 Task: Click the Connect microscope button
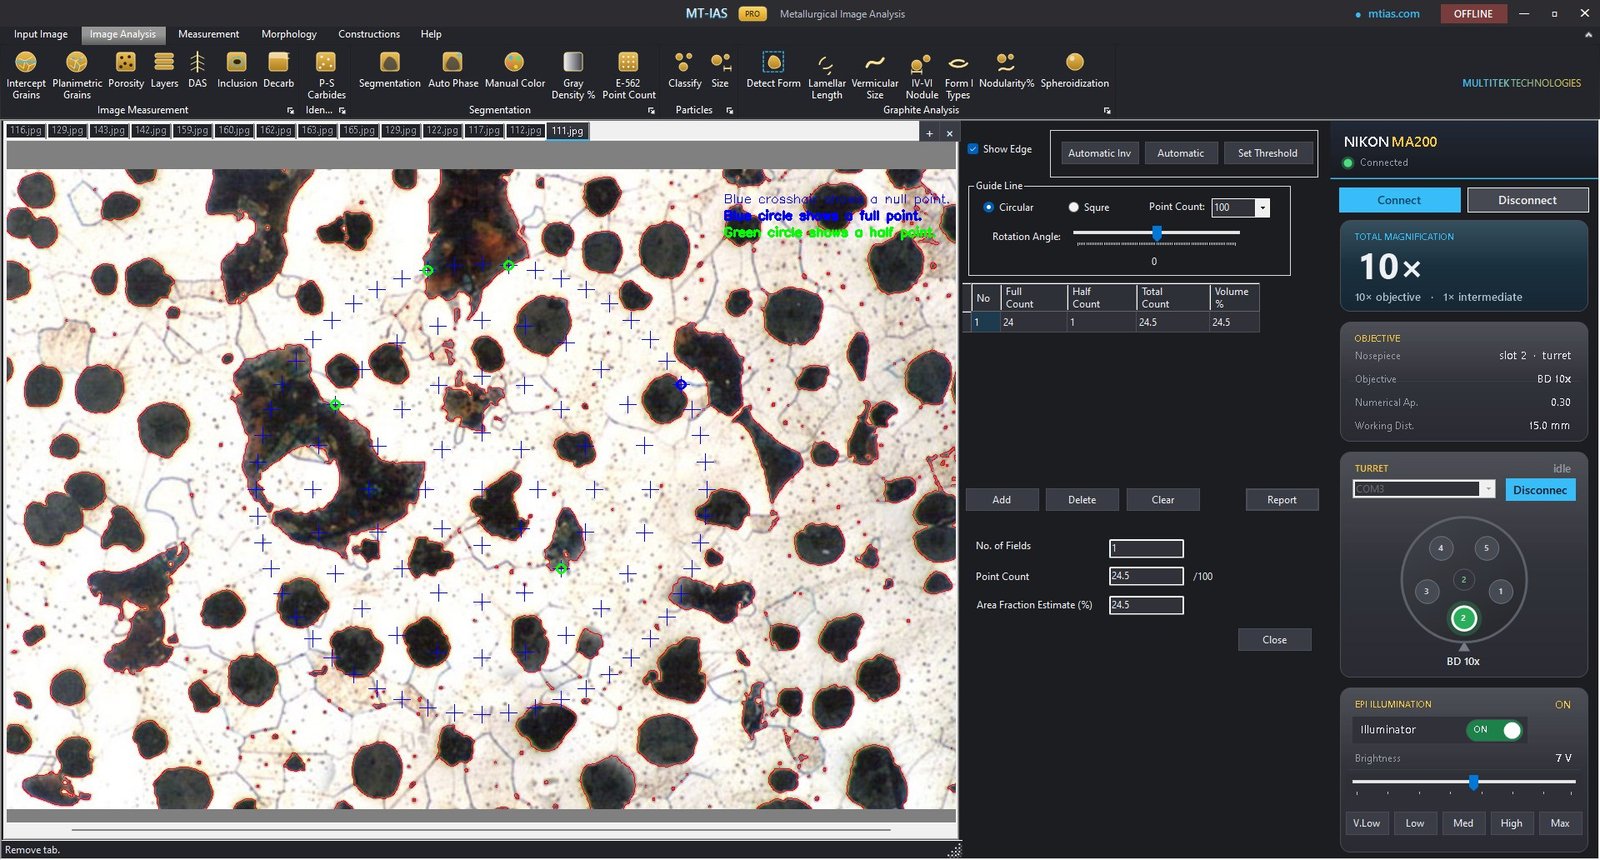[x=1399, y=200]
